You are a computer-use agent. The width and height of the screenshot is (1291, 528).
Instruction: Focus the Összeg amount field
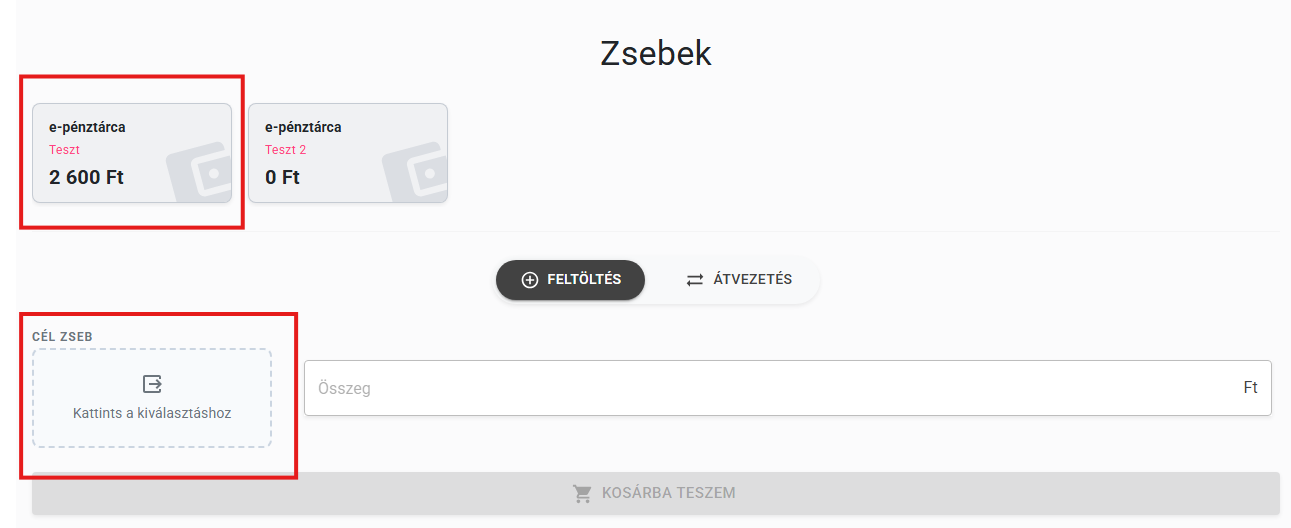(x=788, y=388)
